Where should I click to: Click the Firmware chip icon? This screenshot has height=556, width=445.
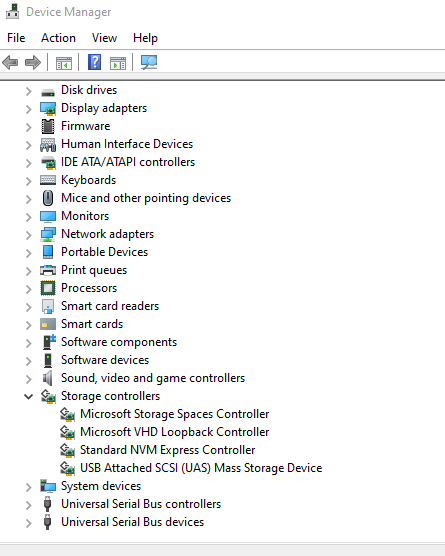tap(48, 127)
